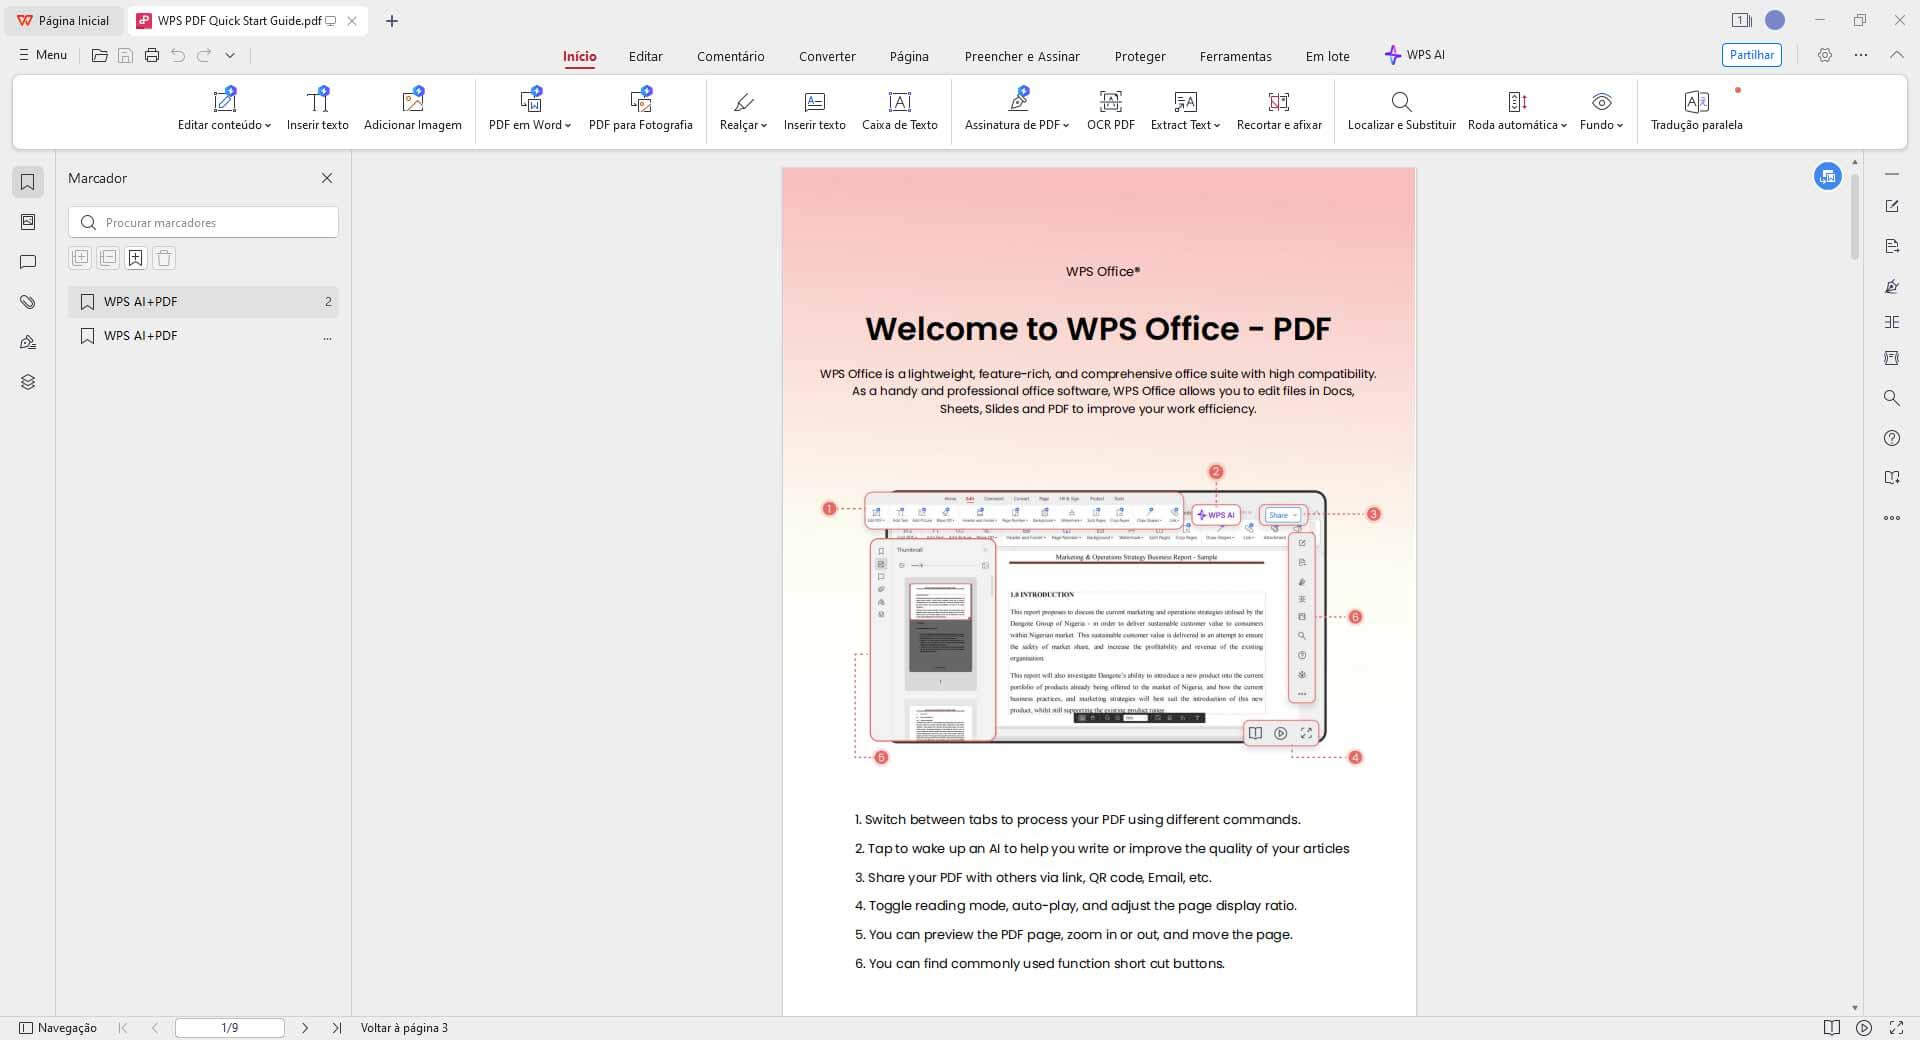
Task: Toggle two-page reading view at bottom right
Action: tap(1831, 1028)
